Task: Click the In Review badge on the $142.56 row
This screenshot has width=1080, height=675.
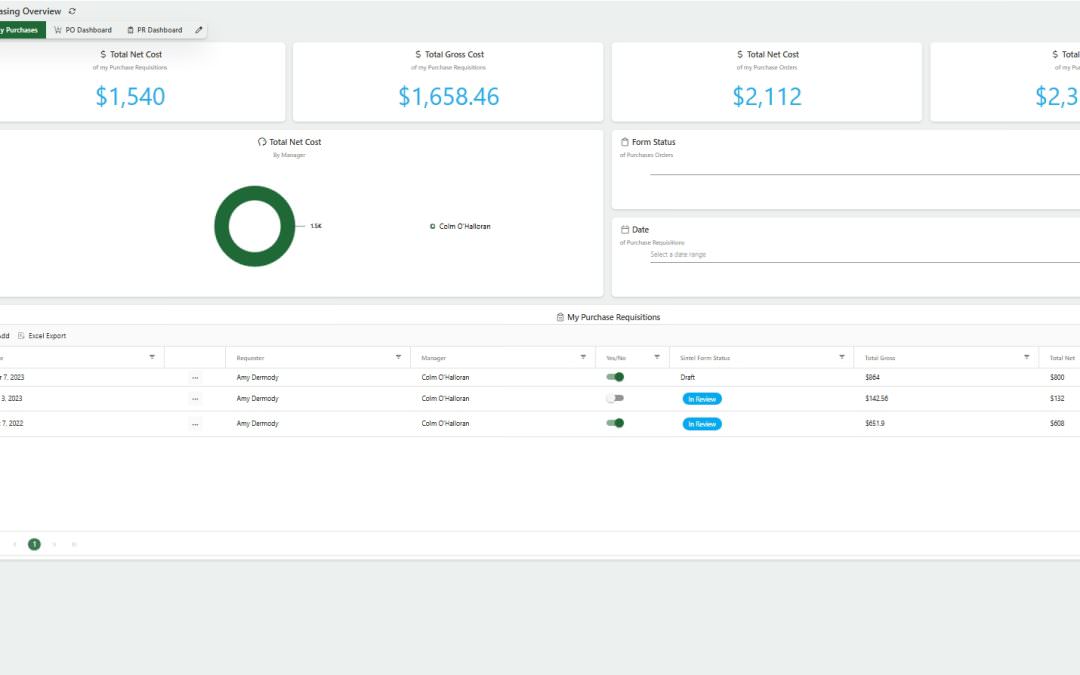Action: [x=702, y=398]
